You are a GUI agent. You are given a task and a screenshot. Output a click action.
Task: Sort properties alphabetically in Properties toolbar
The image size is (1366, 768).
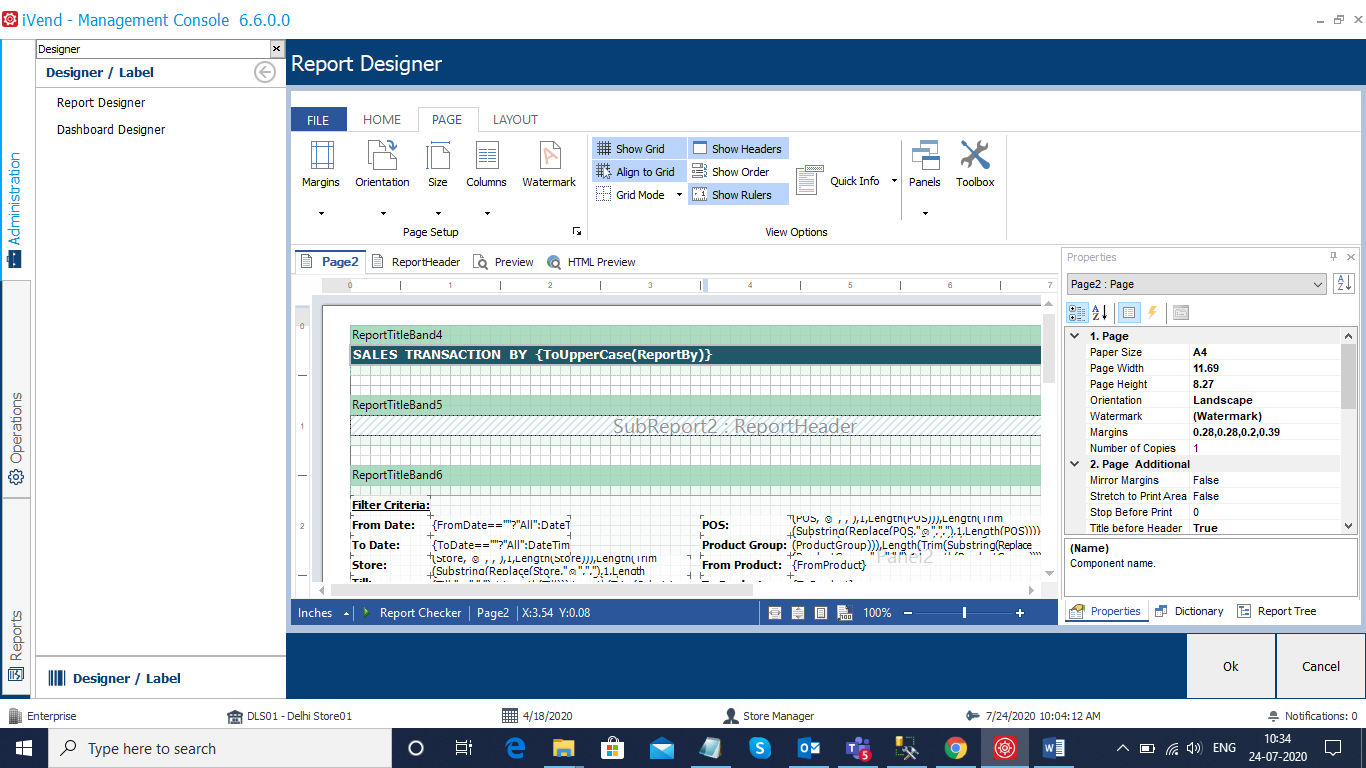coord(1099,312)
